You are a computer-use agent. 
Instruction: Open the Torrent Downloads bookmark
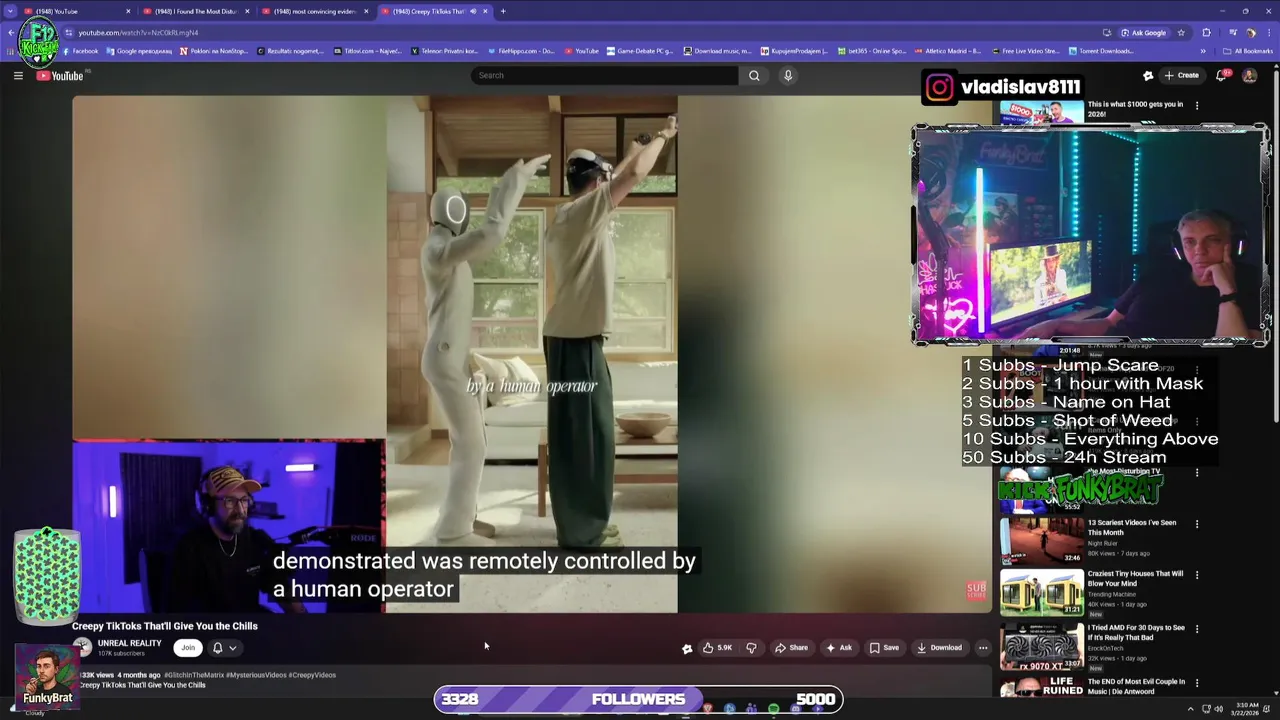[1101, 51]
